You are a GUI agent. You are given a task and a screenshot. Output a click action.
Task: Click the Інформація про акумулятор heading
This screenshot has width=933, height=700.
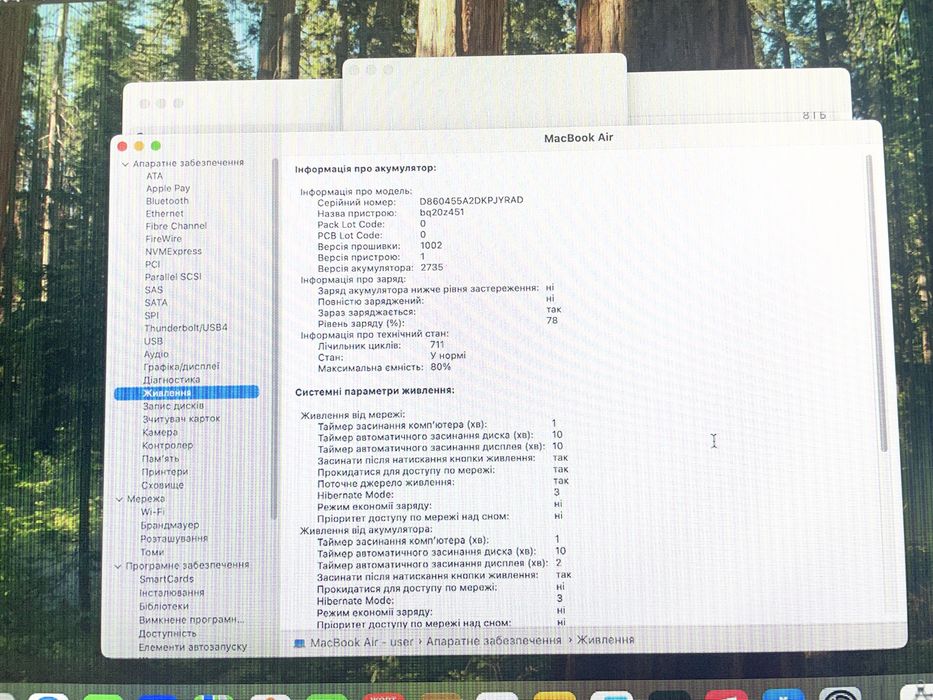365,168
